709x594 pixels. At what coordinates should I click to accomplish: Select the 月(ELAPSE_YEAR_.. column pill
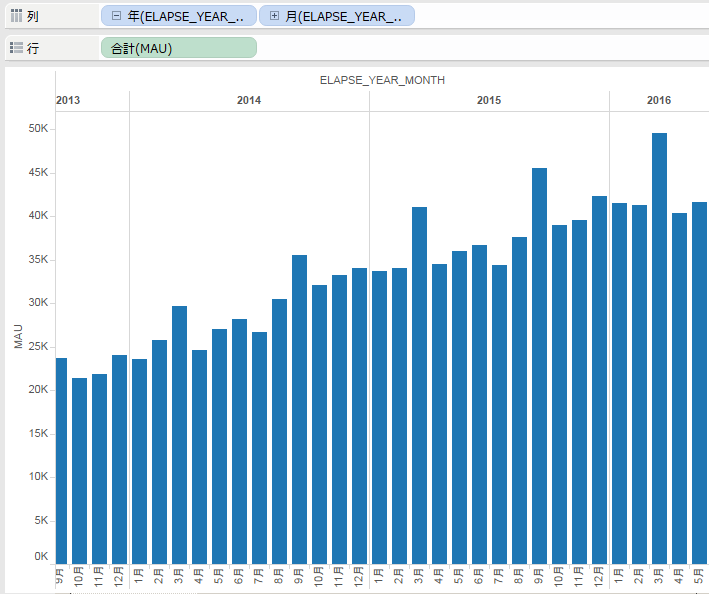coord(337,16)
